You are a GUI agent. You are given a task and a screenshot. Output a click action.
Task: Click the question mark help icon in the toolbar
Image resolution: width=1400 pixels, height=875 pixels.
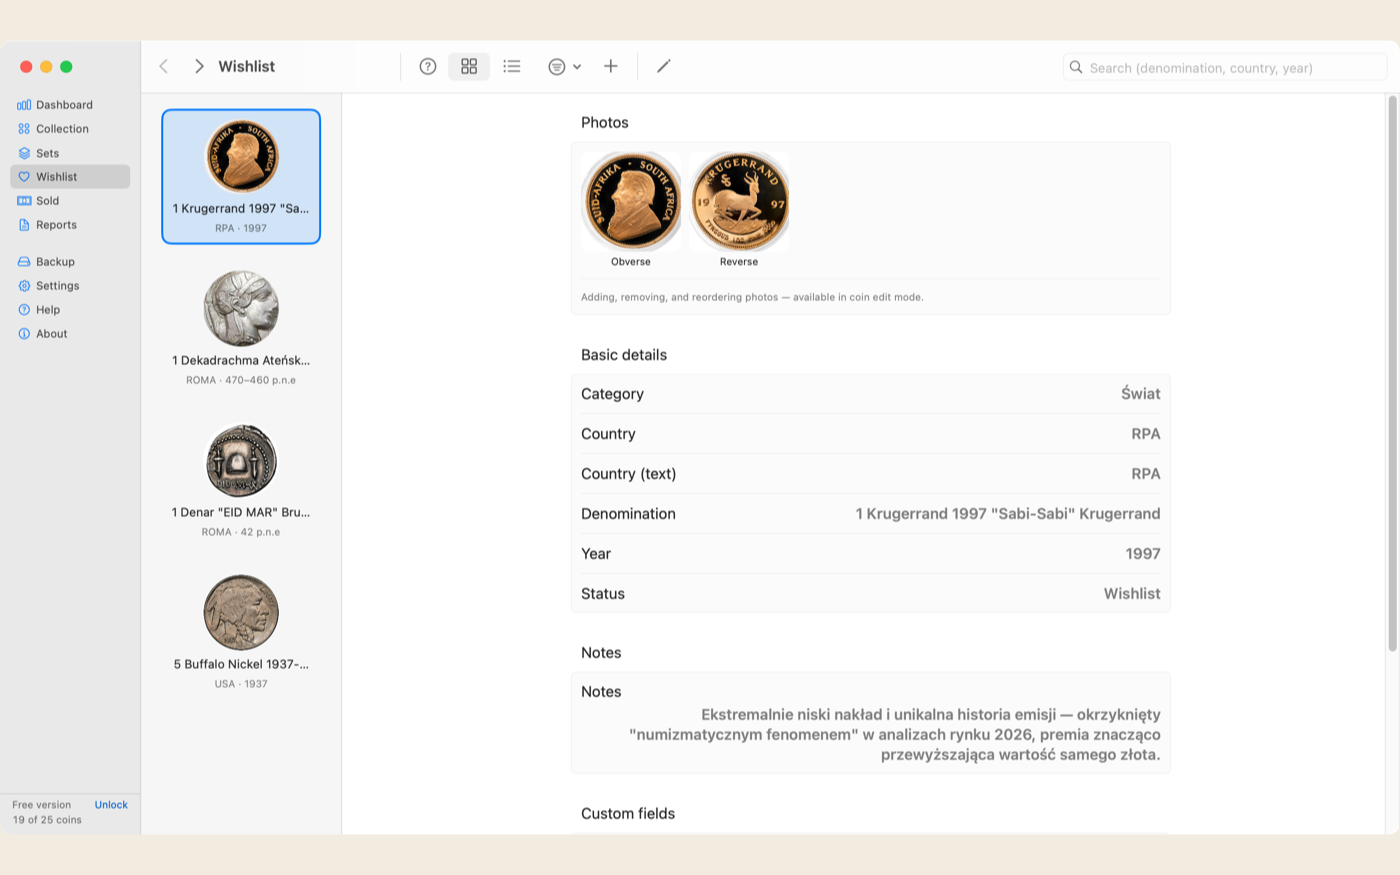tap(428, 66)
